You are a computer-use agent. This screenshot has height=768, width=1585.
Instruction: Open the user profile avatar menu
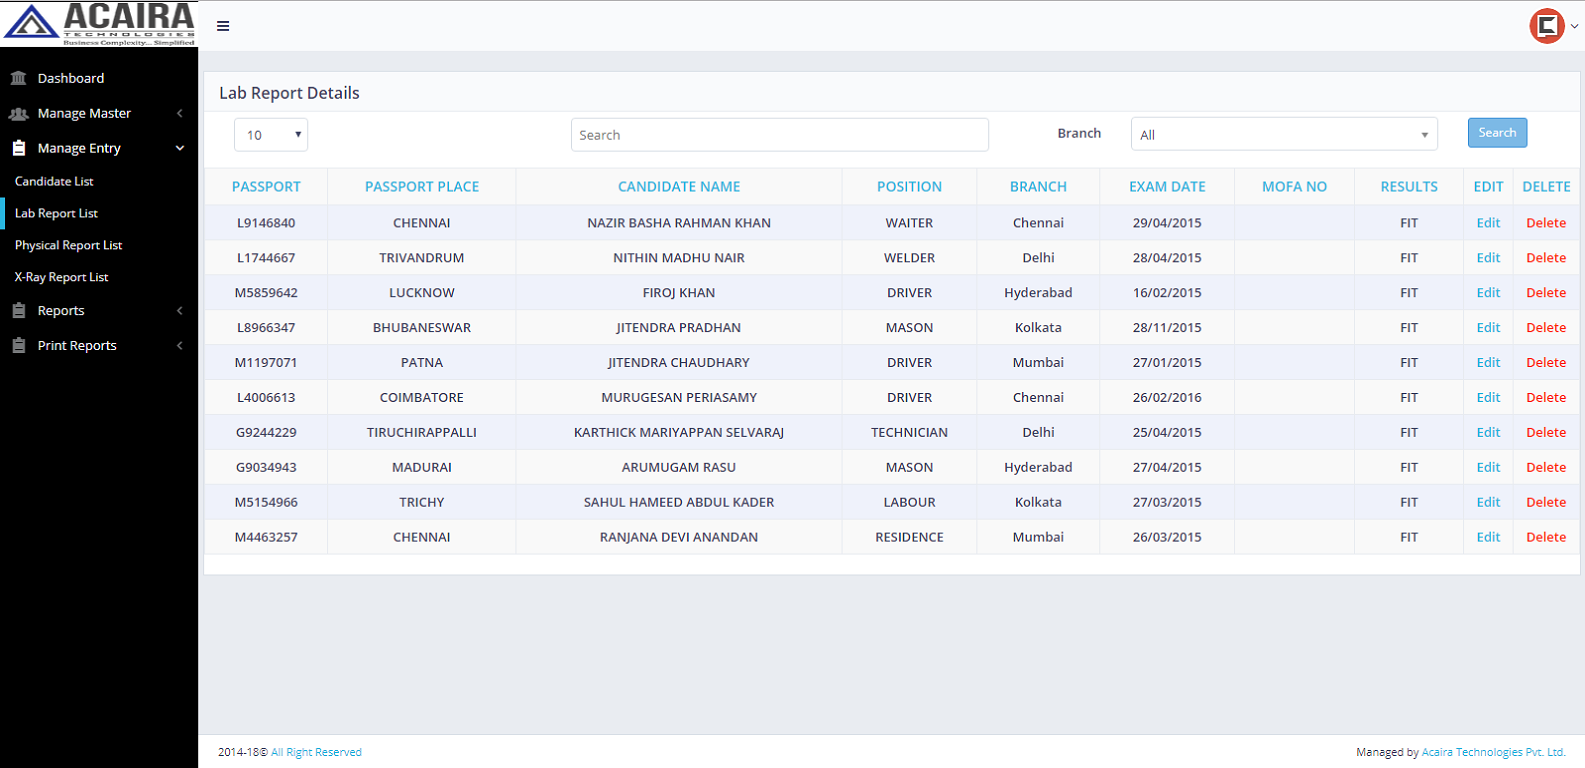(x=1547, y=26)
